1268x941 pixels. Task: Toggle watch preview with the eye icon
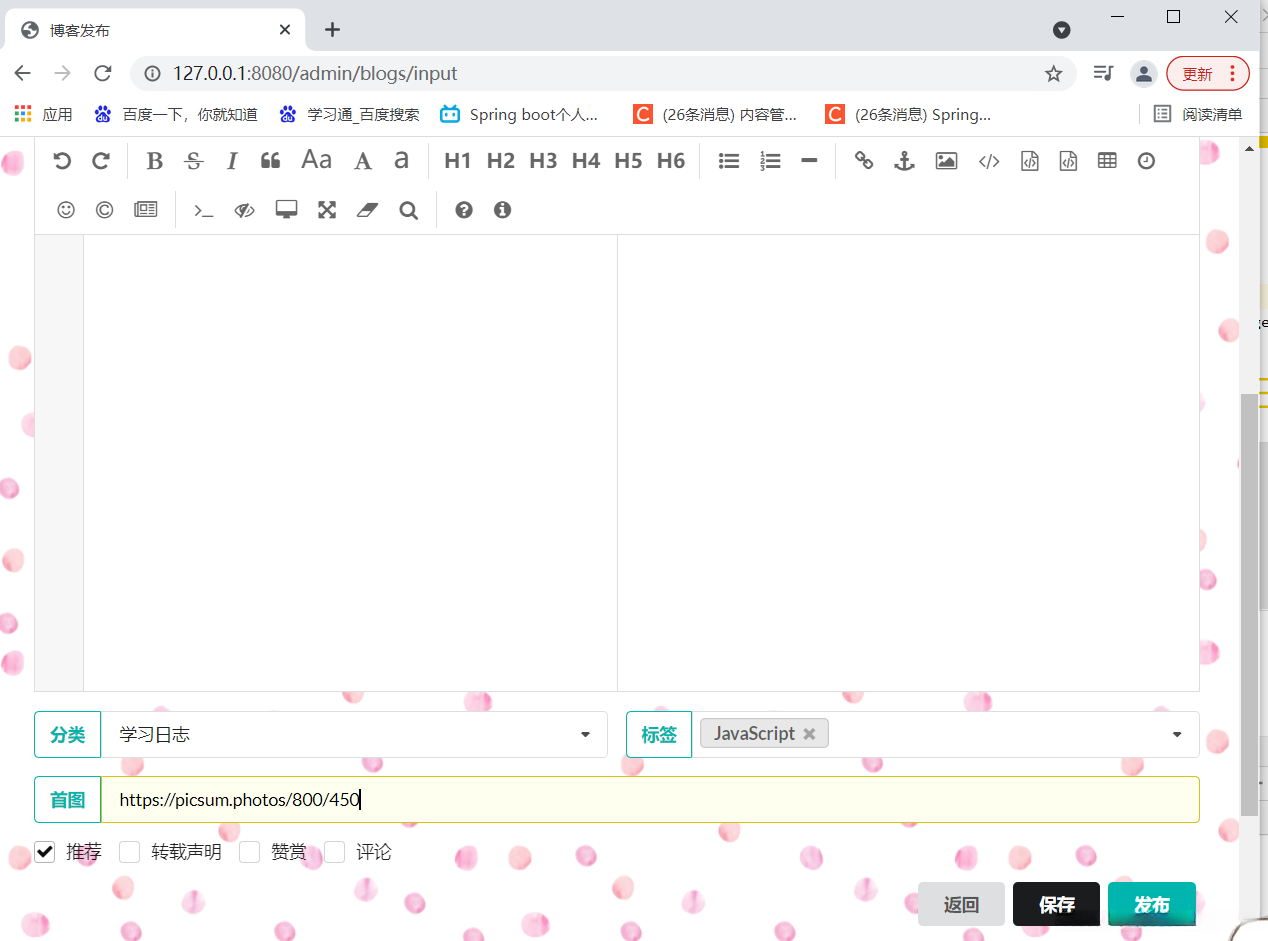point(244,209)
